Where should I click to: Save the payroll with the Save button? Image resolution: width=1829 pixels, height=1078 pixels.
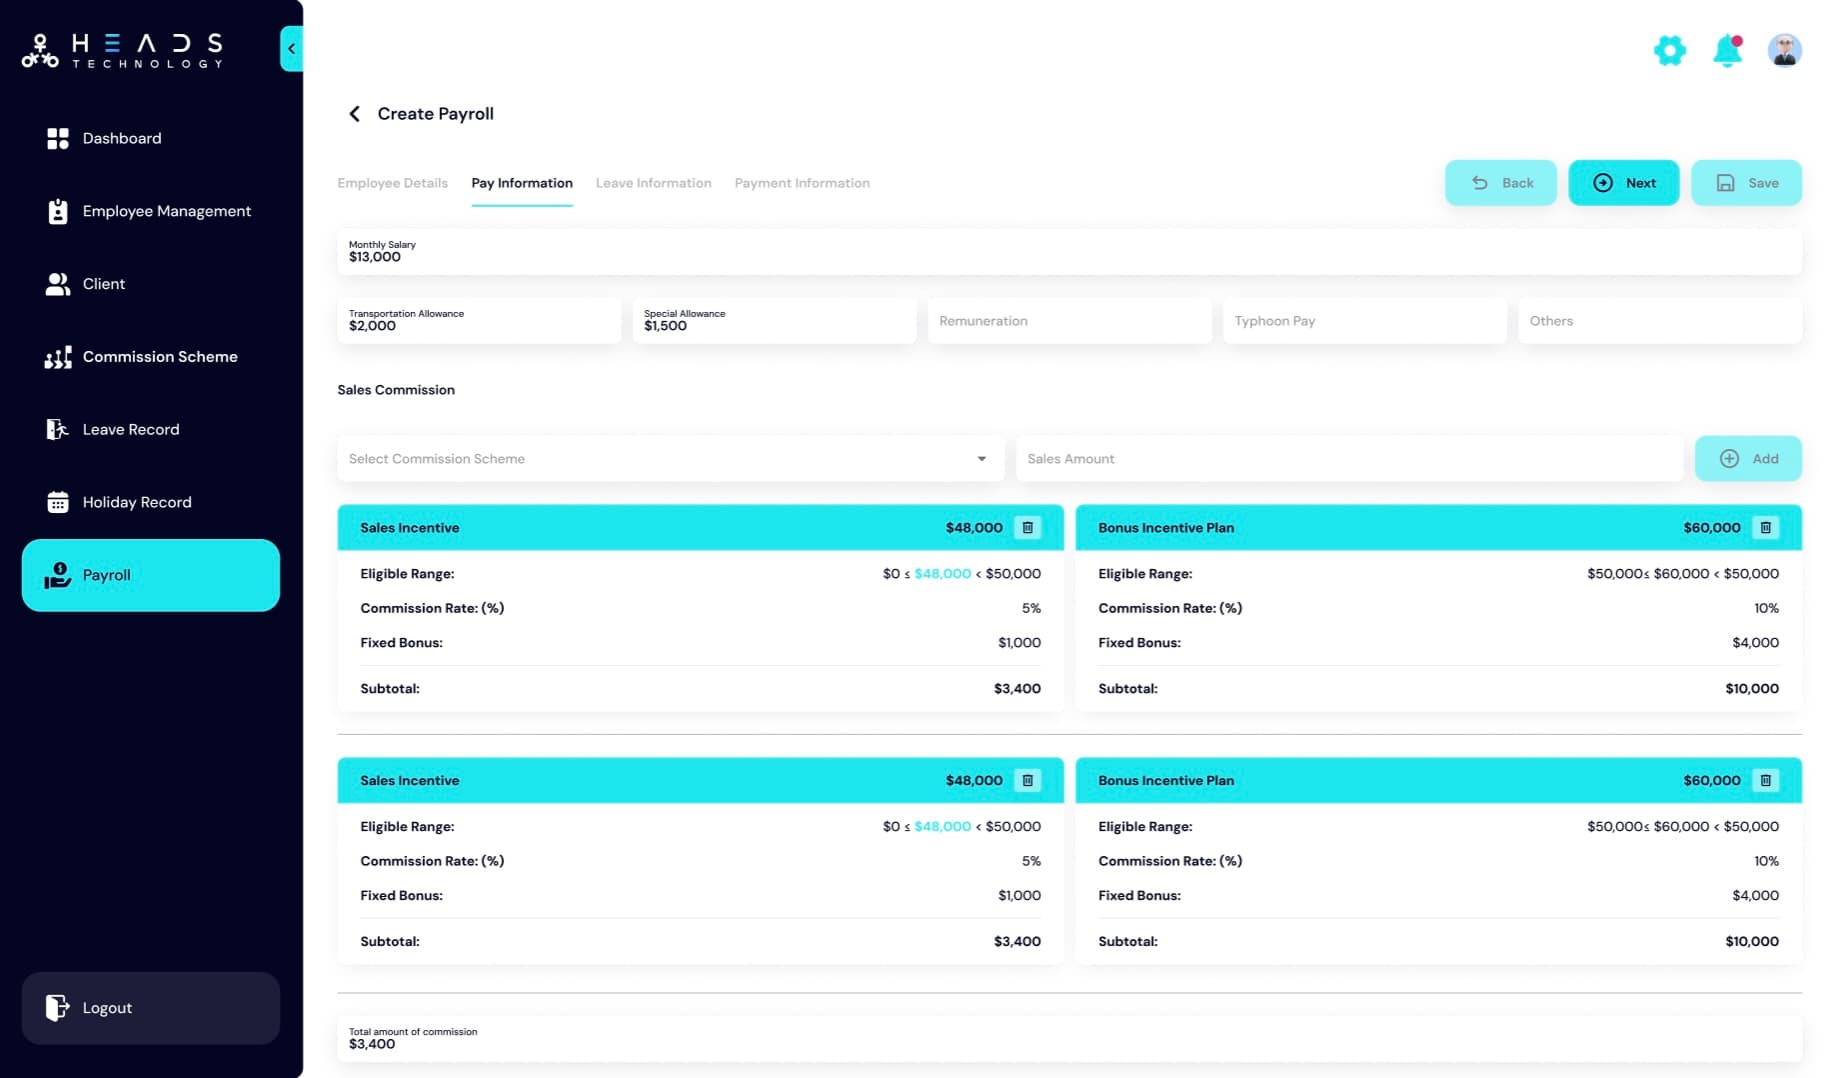click(x=1746, y=183)
